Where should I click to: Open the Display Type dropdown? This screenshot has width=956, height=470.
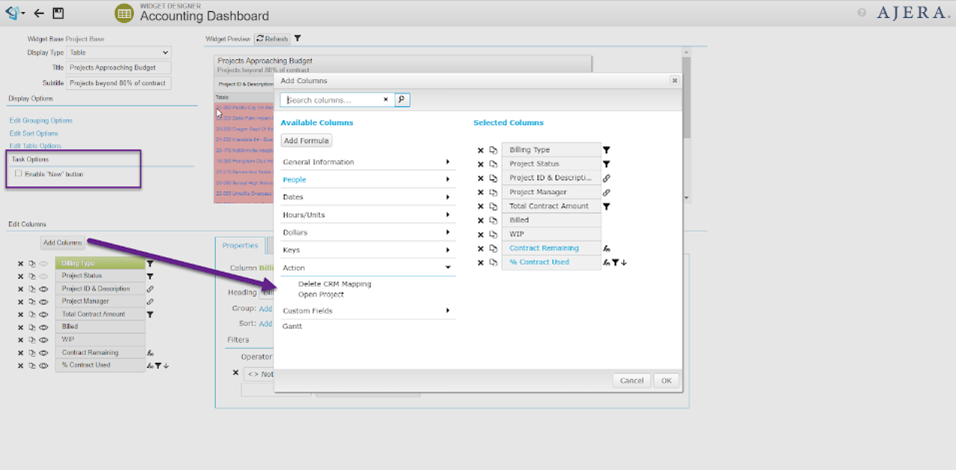[119, 52]
